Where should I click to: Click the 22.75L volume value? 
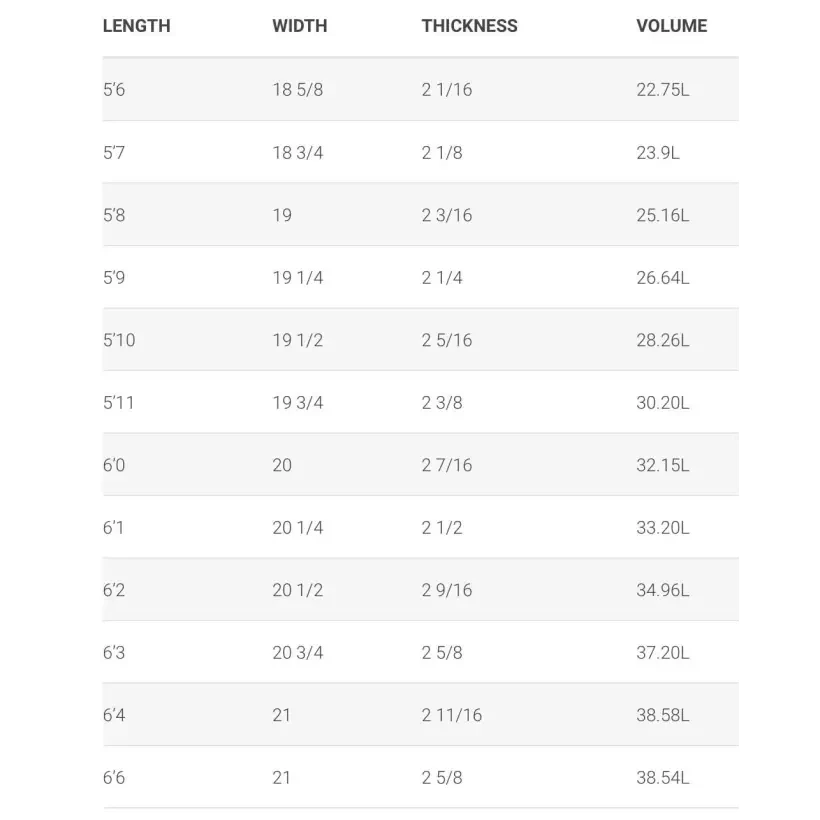coord(662,90)
